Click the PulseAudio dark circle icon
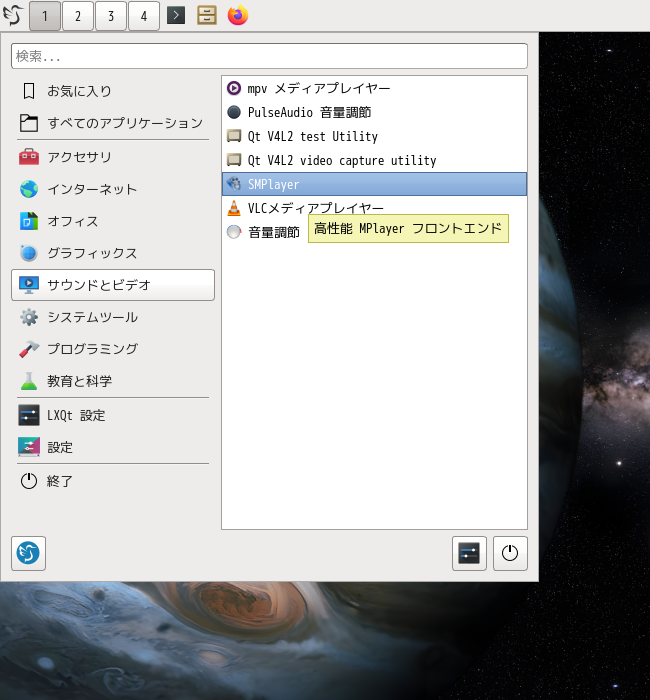The image size is (650, 700). (234, 112)
